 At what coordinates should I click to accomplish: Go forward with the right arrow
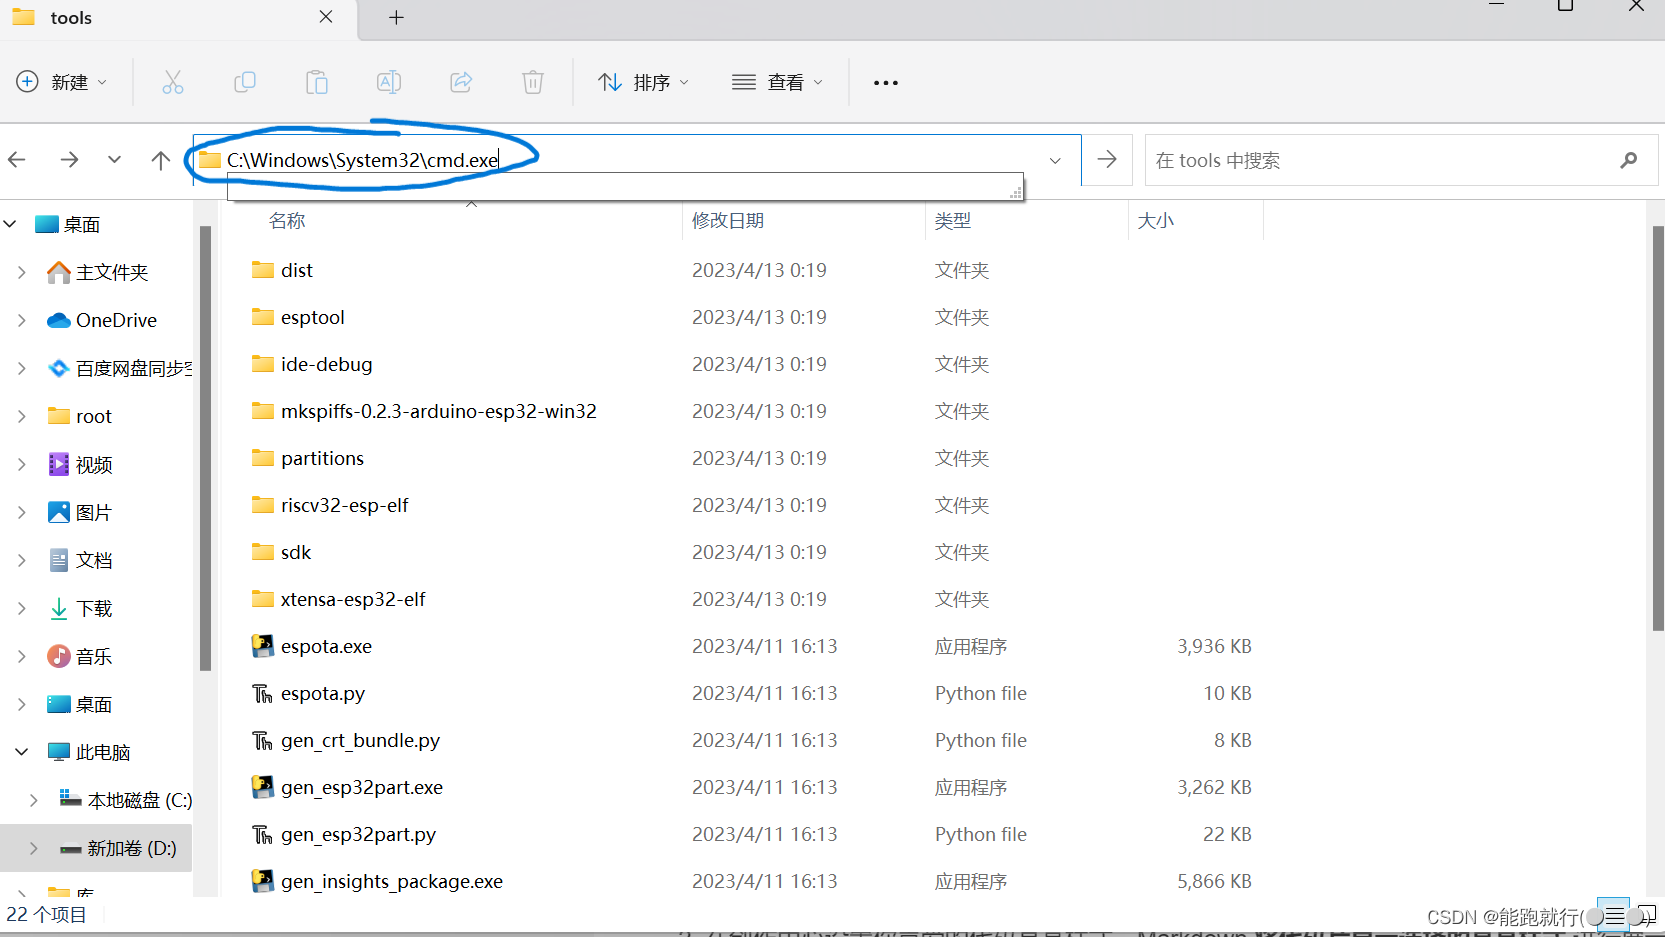tap(69, 159)
